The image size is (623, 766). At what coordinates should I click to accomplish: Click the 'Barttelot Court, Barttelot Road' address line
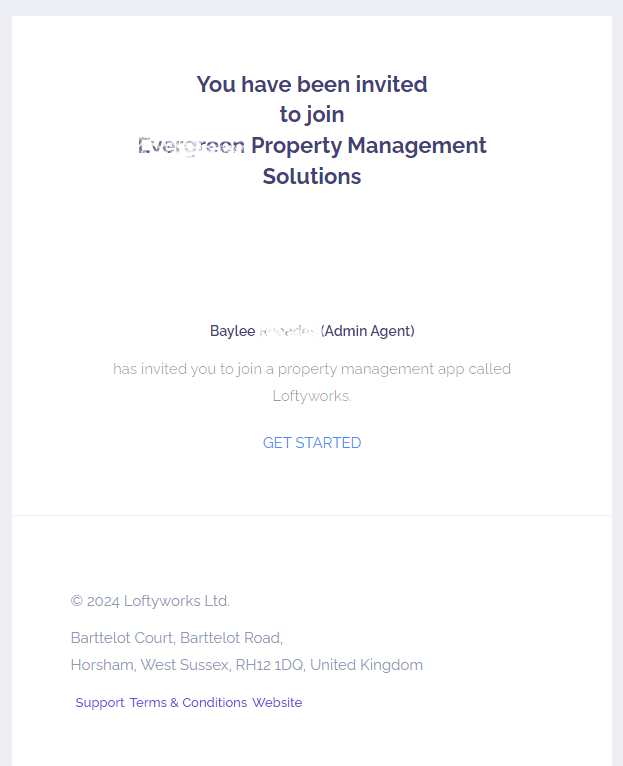pyautogui.click(x=177, y=638)
